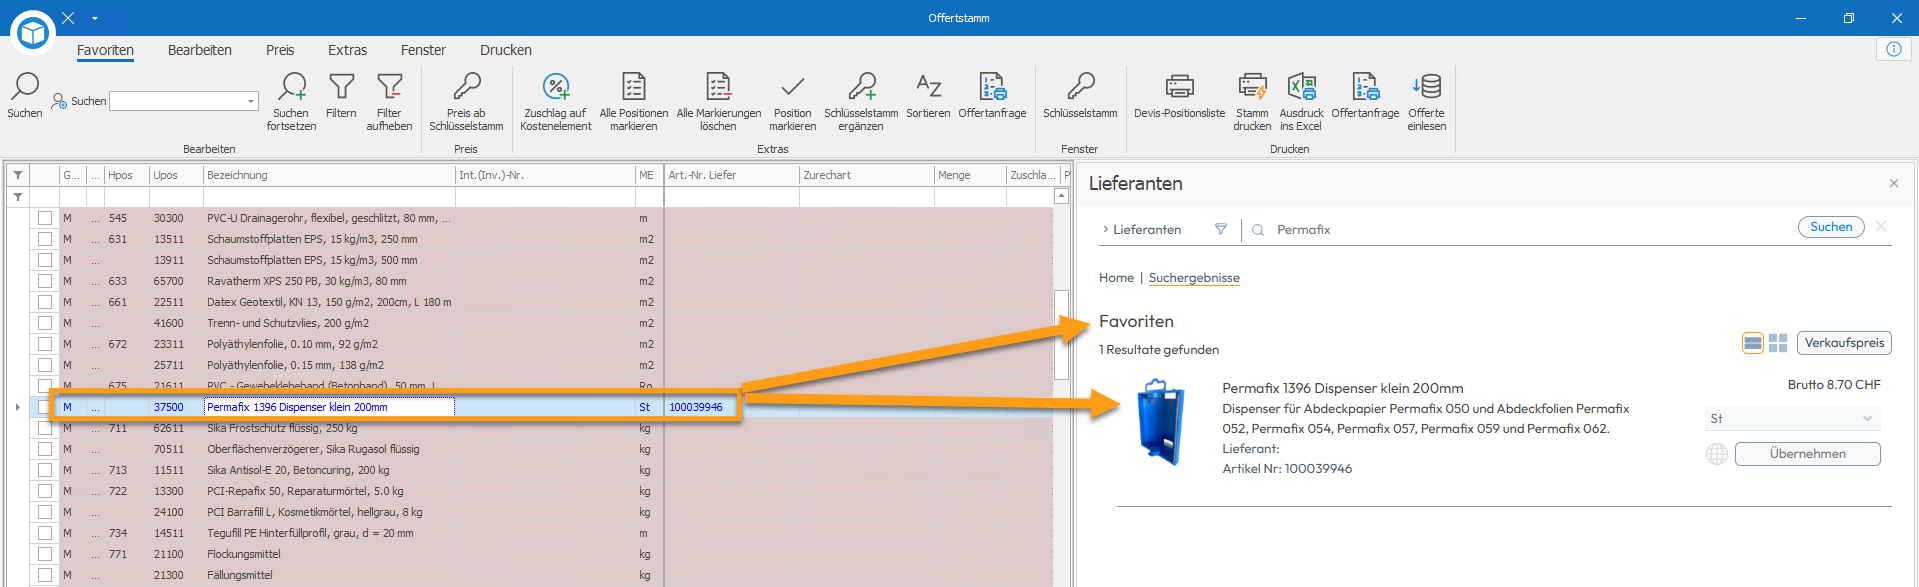The image size is (1919, 587).
Task: Click Permafix 1396 Dispenser product title
Action: 1342,388
